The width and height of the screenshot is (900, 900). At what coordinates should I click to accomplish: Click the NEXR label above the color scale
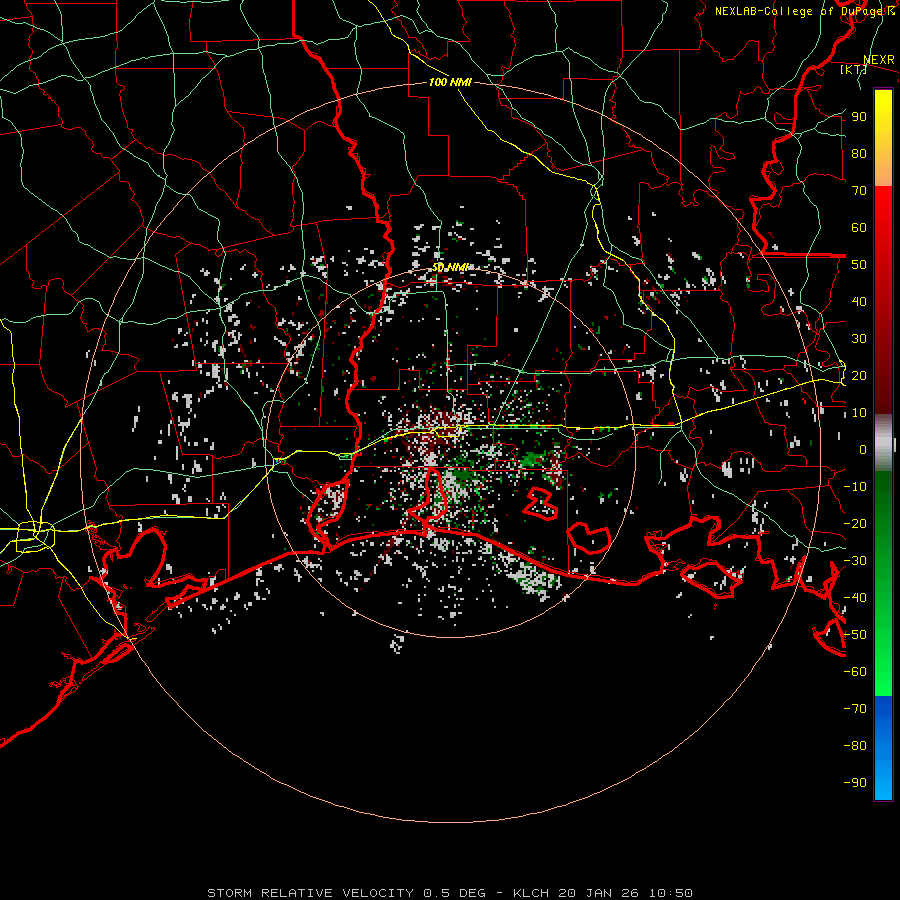point(879,60)
